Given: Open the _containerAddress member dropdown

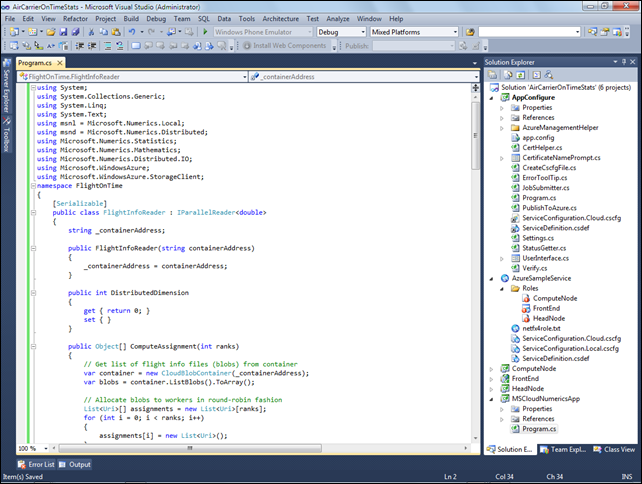Looking at the screenshot, I should tap(476, 77).
